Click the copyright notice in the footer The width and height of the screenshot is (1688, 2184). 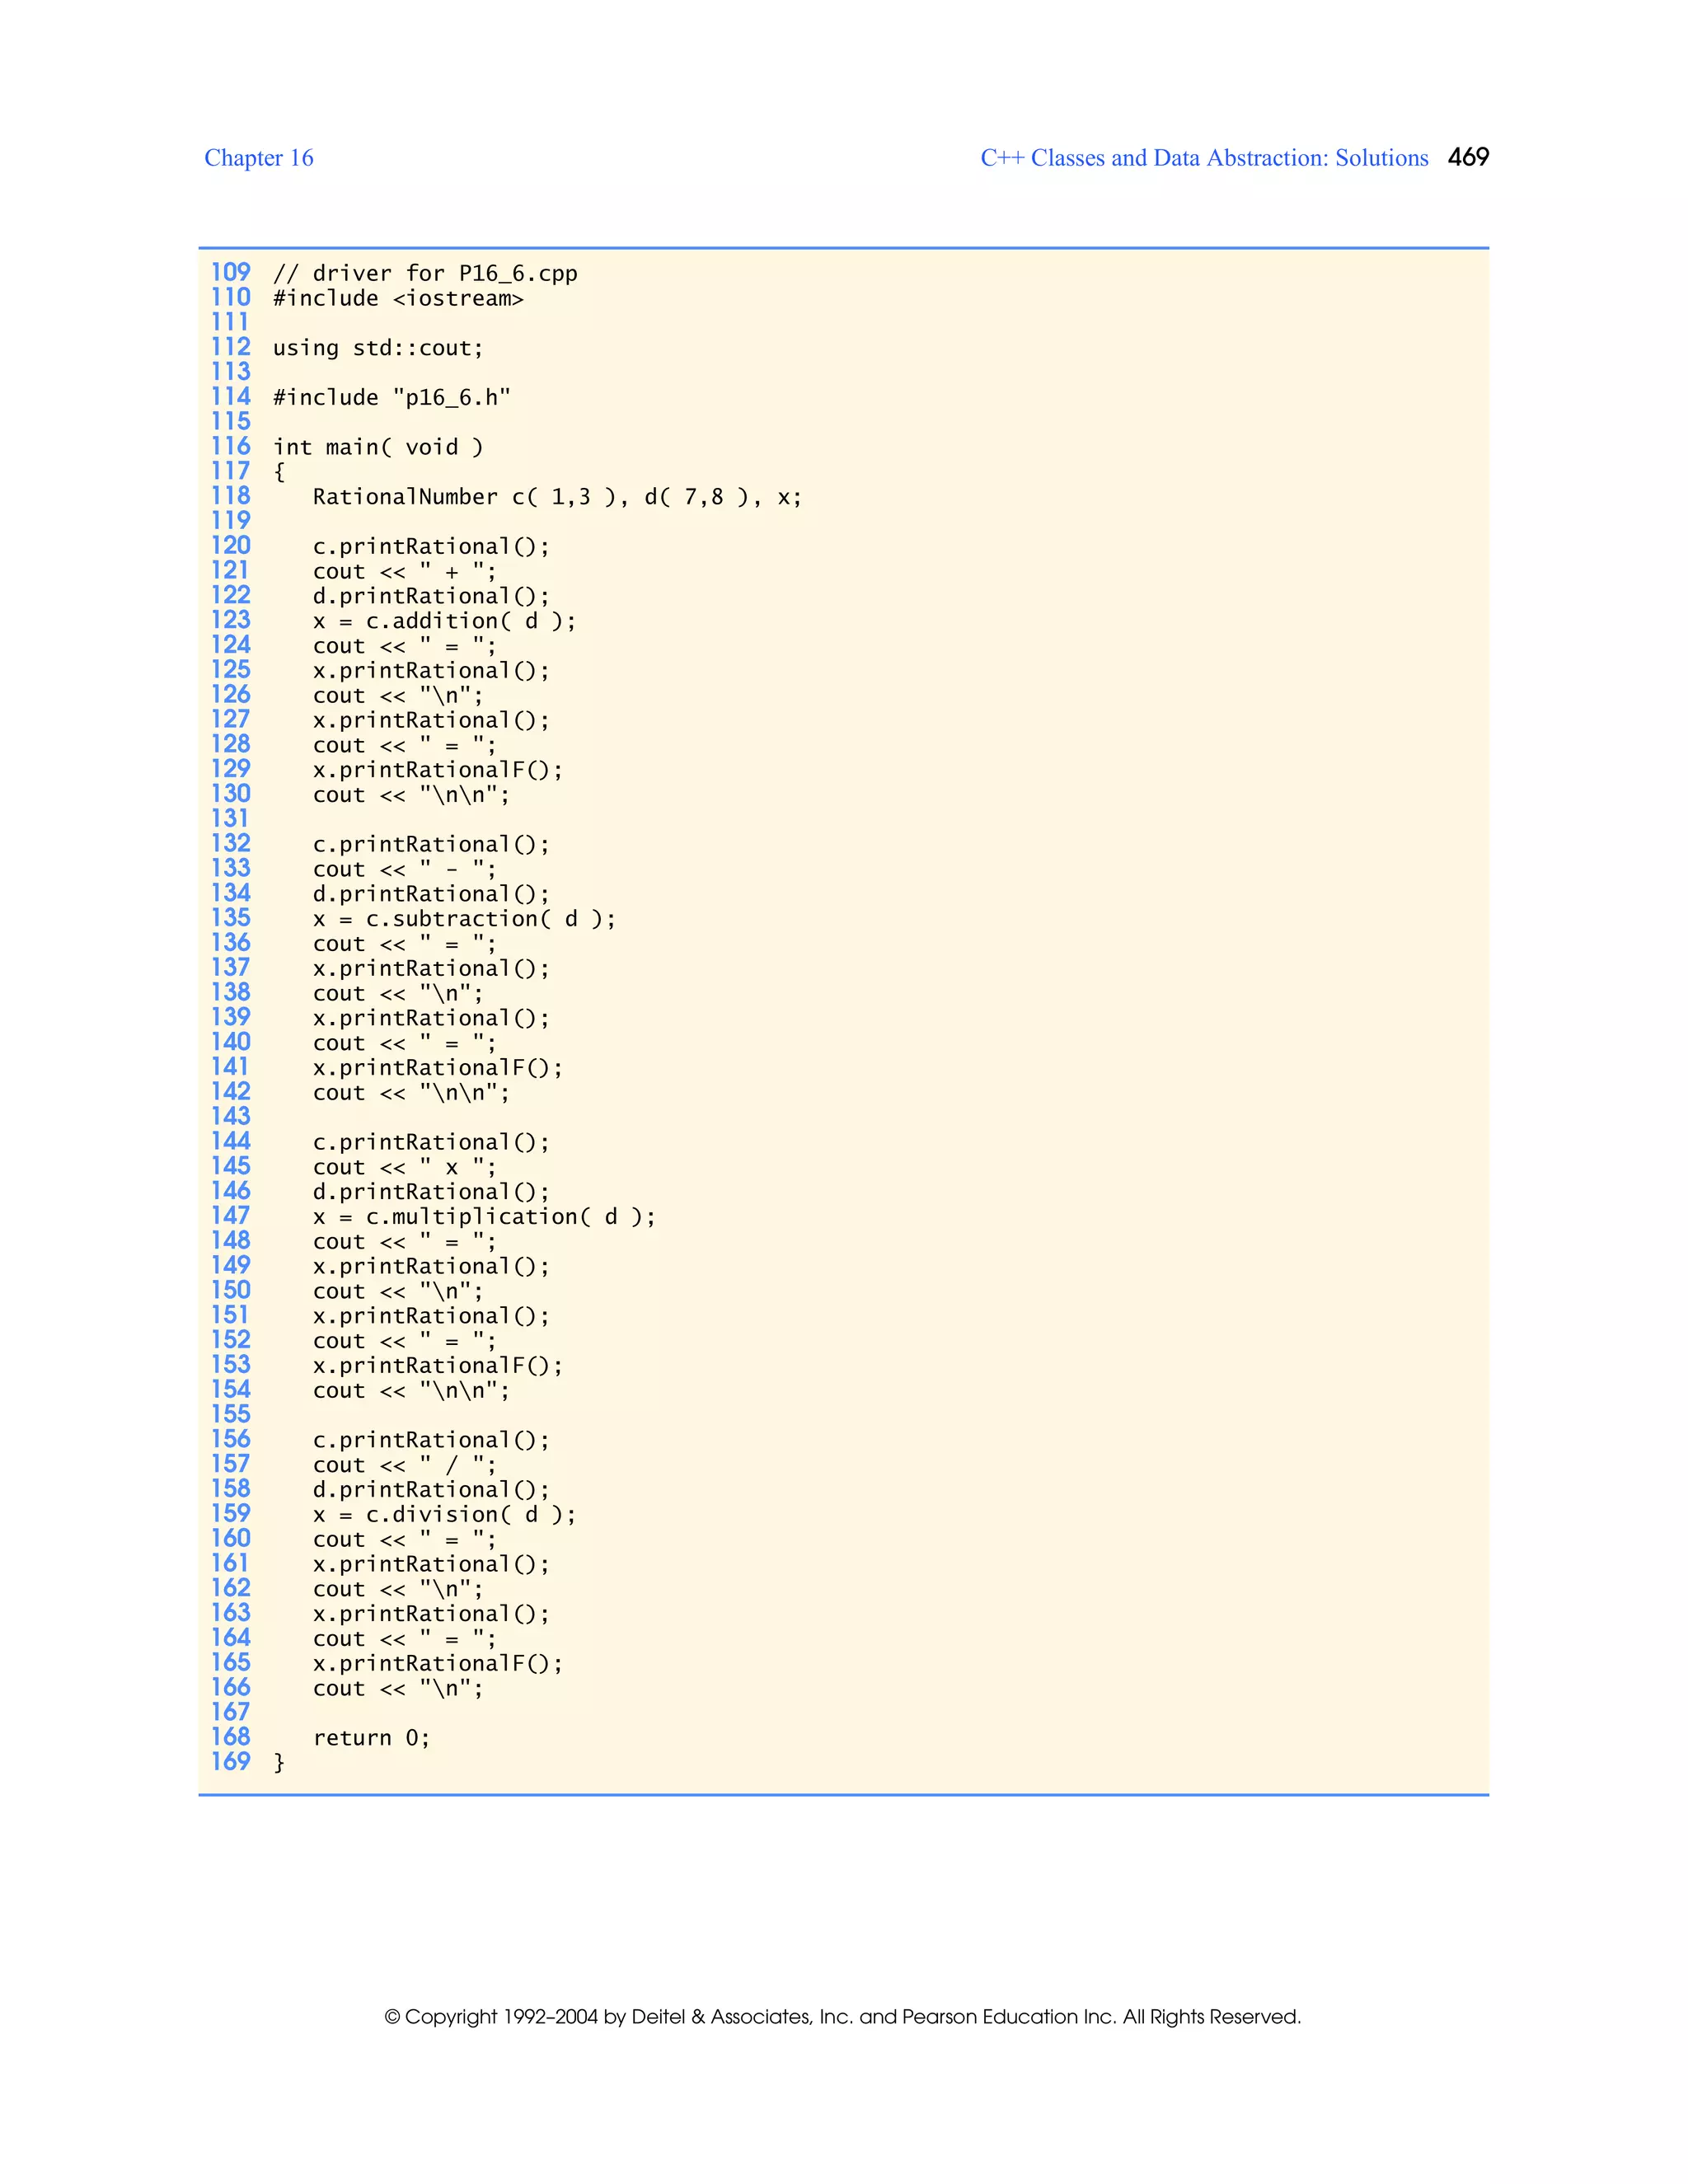843,2017
